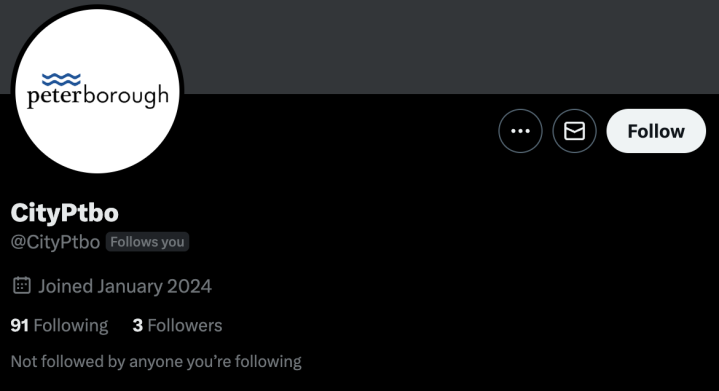This screenshot has width=719, height=391.
Task: Open the 3 Followers list
Action: (x=177, y=325)
